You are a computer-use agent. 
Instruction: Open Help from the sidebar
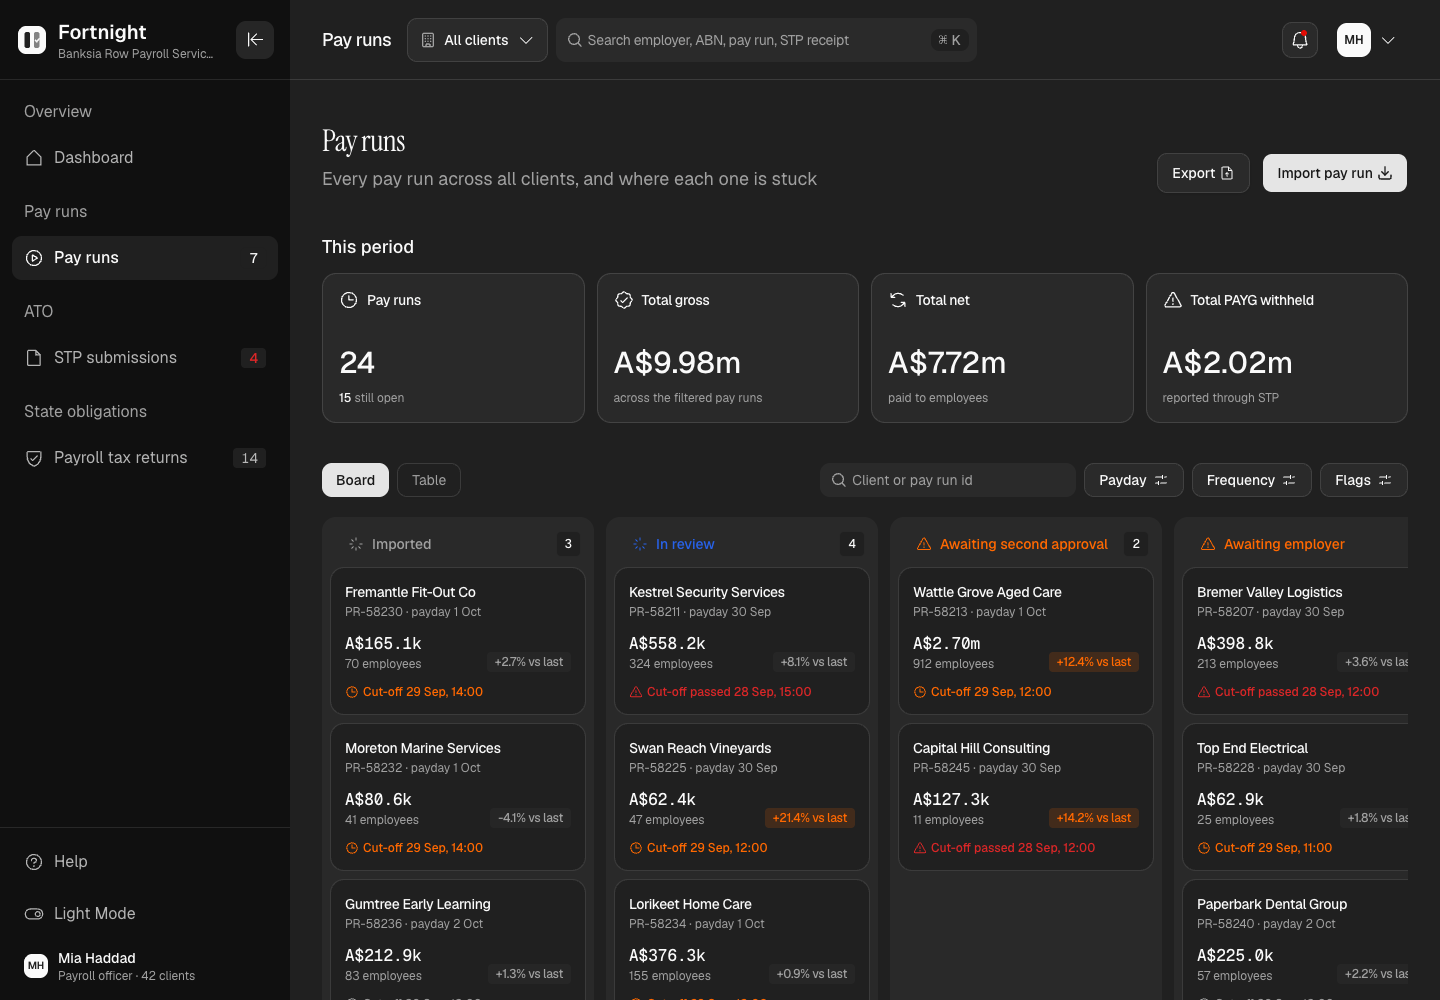pos(145,862)
